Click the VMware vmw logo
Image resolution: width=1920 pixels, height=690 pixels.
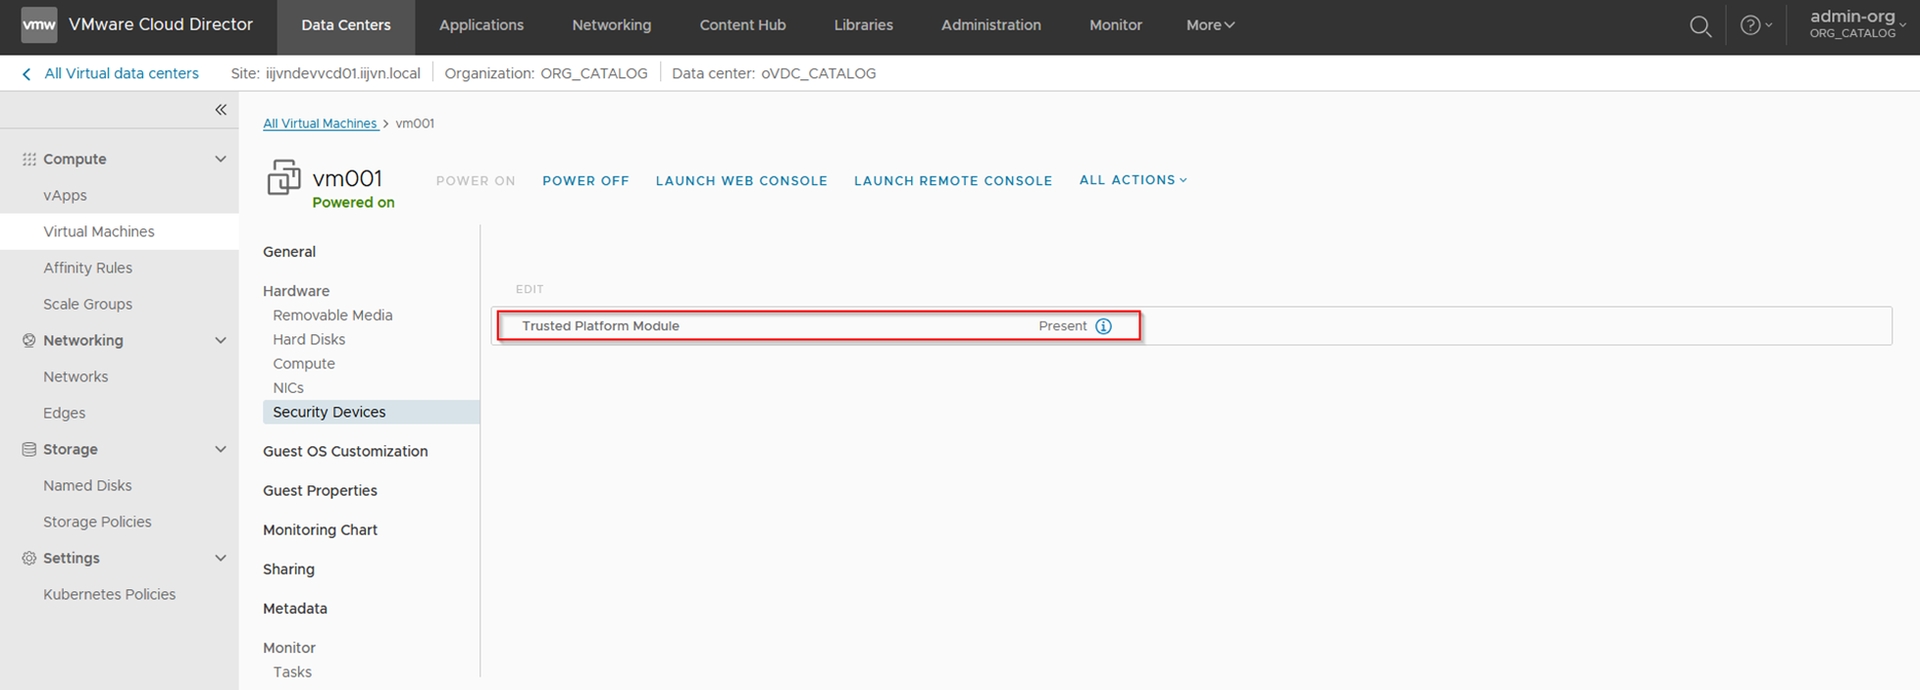pyautogui.click(x=39, y=25)
